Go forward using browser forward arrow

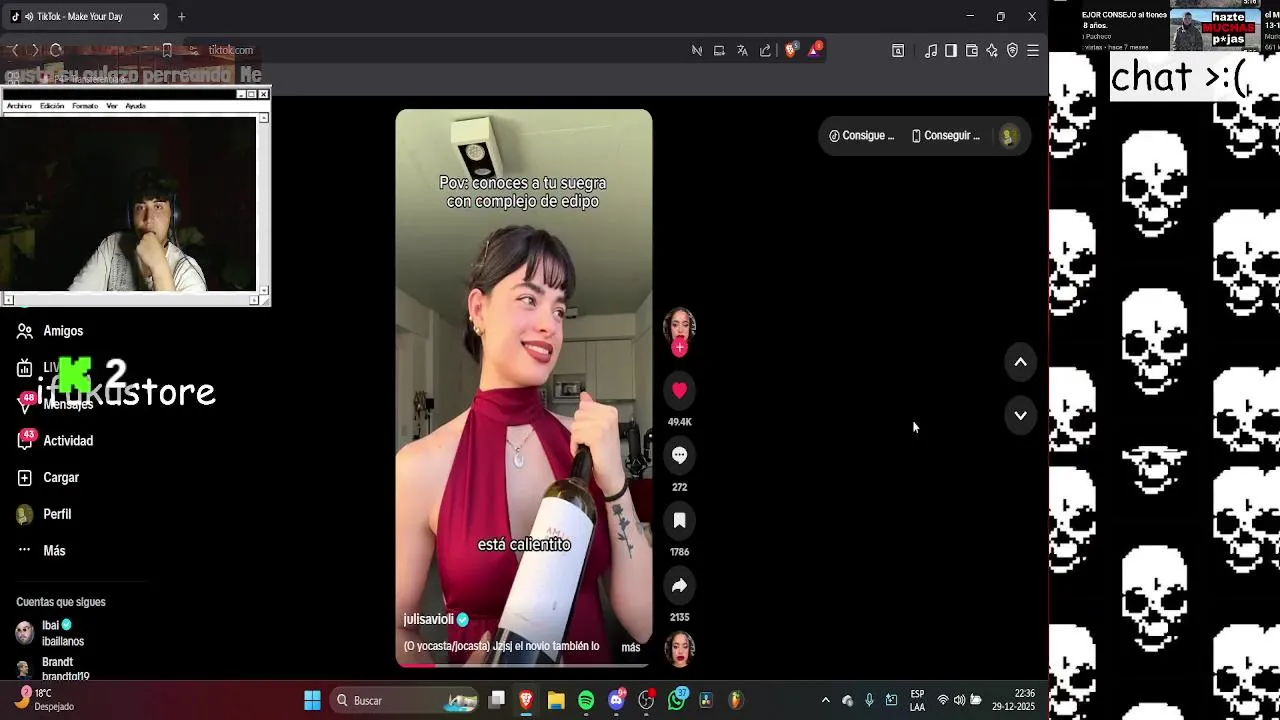pos(35,50)
